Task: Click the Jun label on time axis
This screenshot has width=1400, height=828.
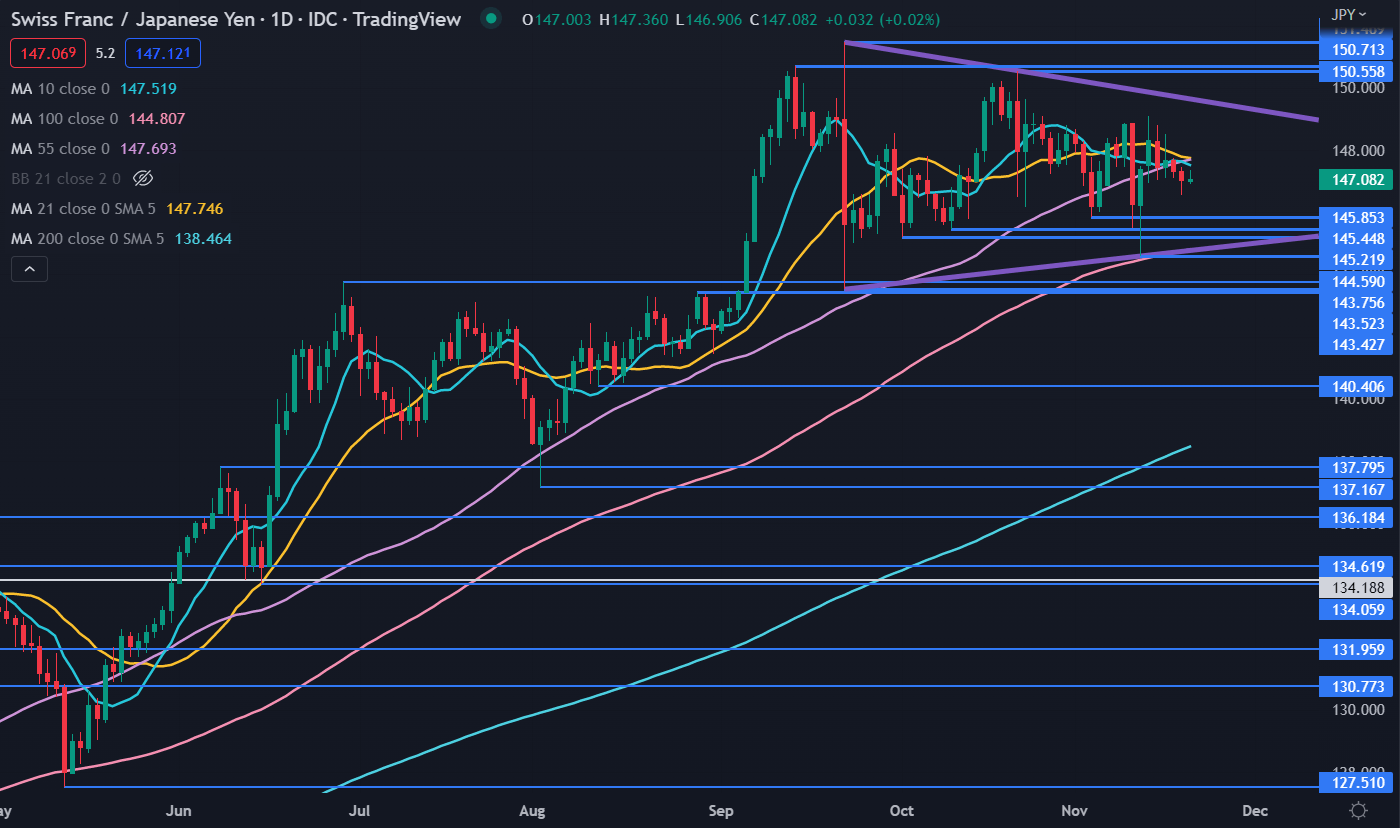Action: coord(180,809)
